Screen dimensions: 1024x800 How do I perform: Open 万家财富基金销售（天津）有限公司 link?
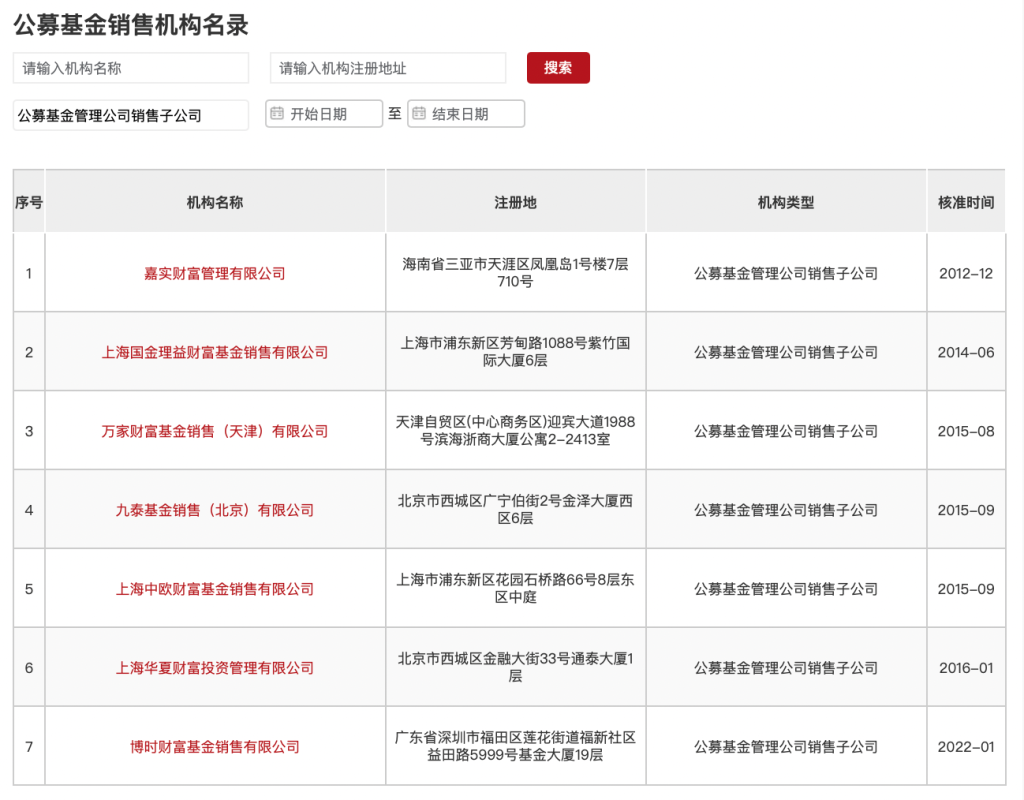click(x=215, y=431)
